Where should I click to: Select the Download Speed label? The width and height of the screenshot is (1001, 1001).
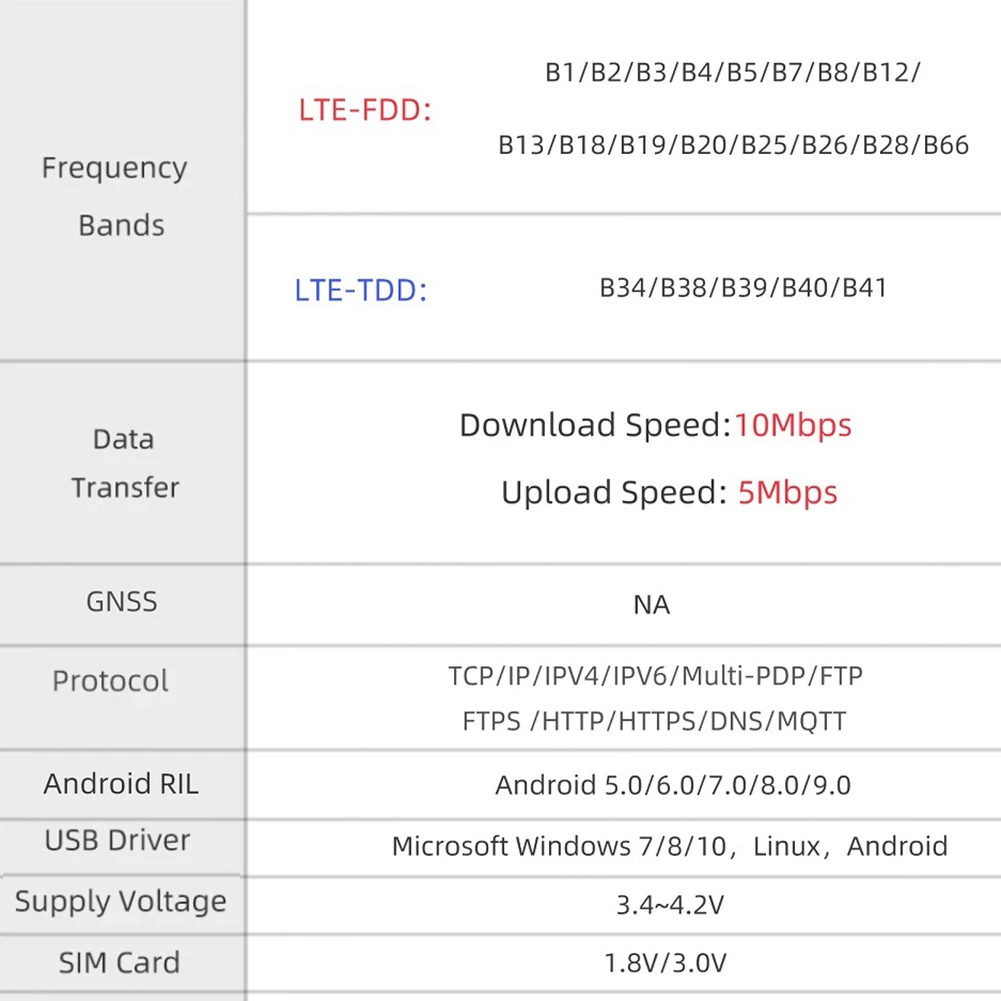pos(595,425)
